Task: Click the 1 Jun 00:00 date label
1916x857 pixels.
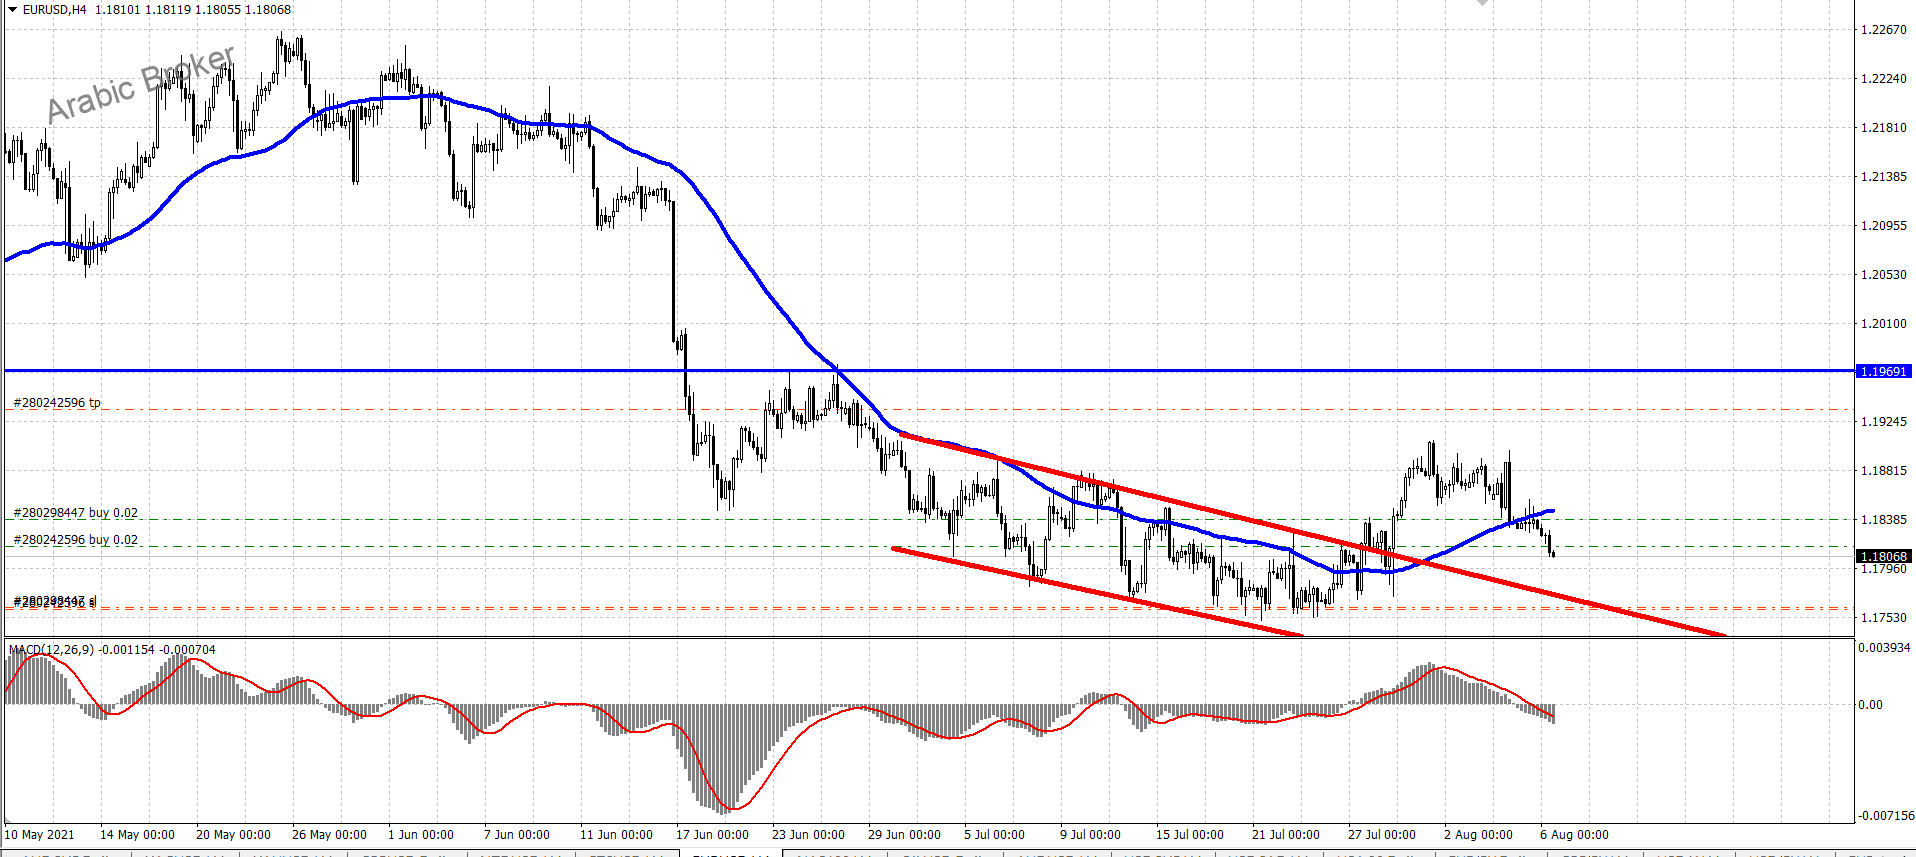Action: tap(421, 835)
